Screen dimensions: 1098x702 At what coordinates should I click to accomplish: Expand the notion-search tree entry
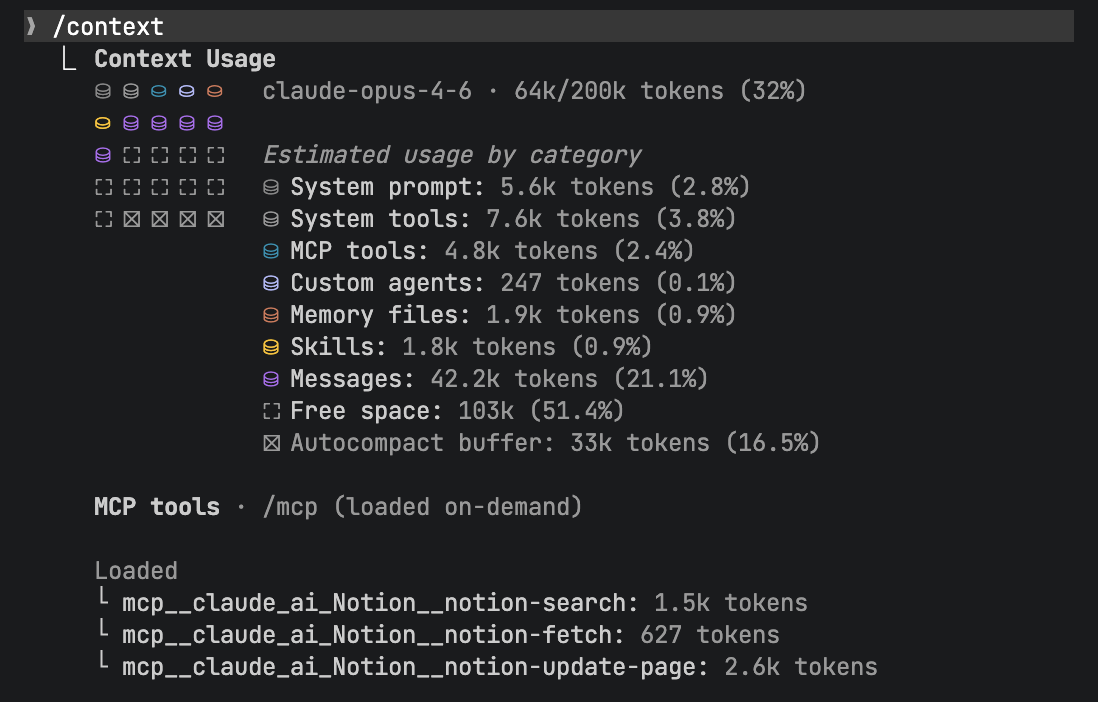[104, 602]
